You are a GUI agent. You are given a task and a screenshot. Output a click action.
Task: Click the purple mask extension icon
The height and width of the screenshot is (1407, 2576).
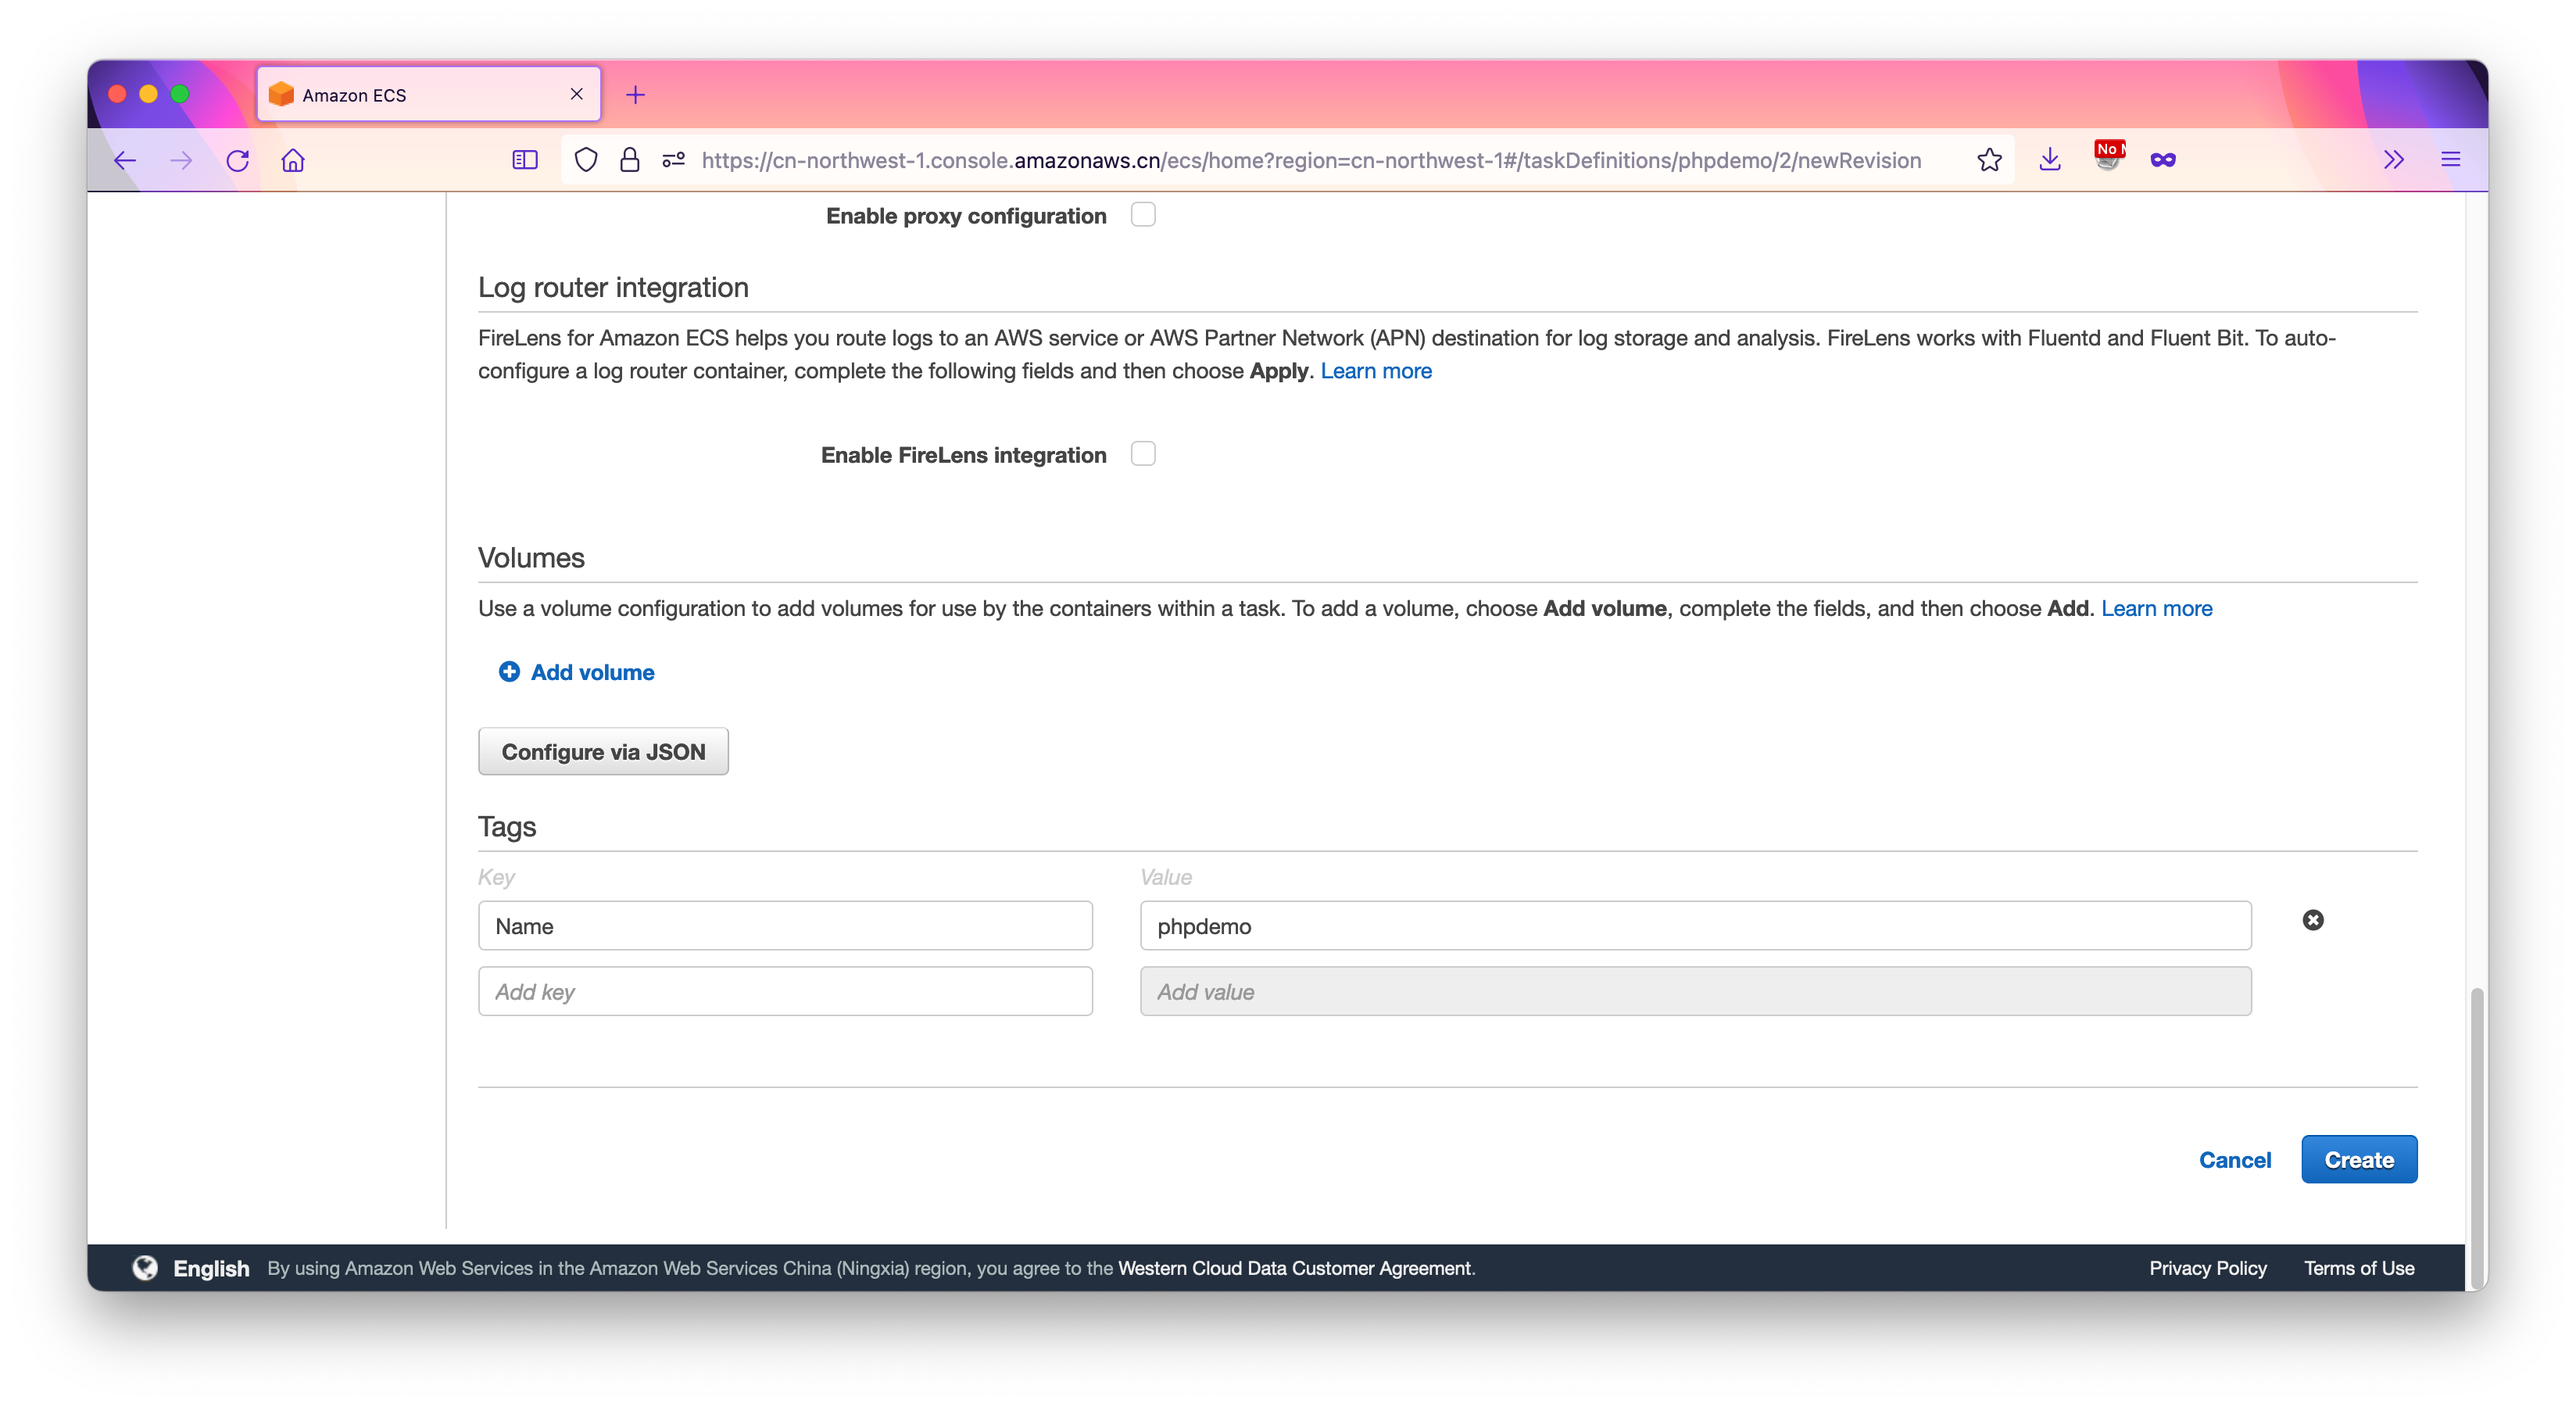[2163, 160]
